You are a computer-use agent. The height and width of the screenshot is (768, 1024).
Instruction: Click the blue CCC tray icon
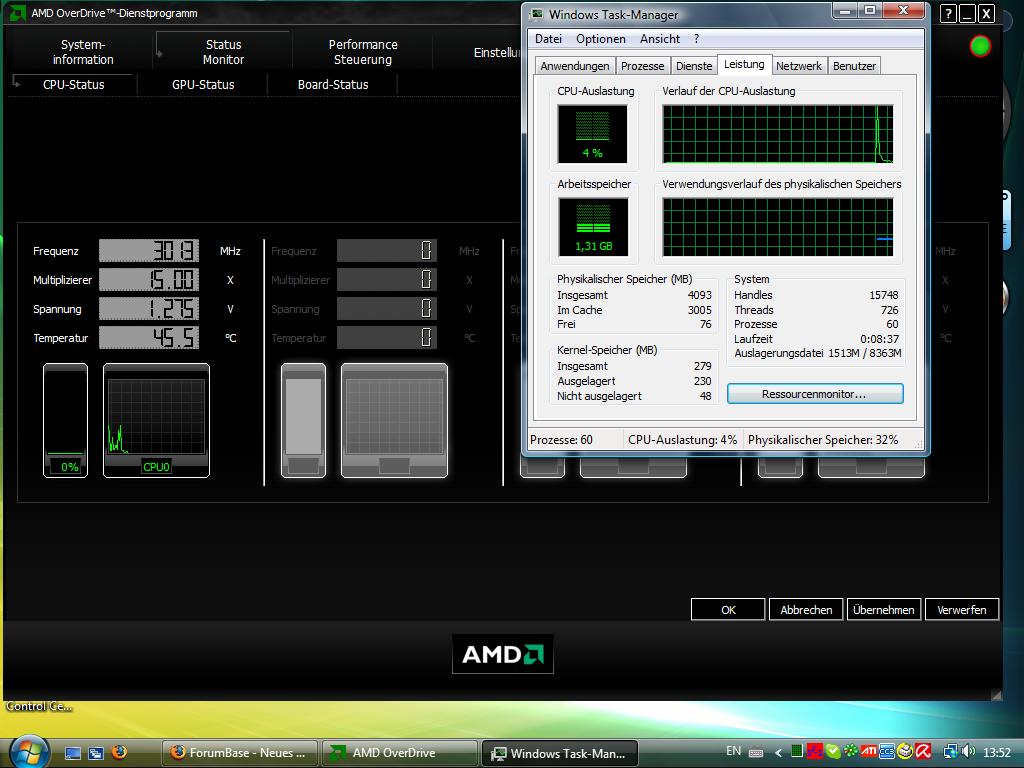[x=887, y=751]
